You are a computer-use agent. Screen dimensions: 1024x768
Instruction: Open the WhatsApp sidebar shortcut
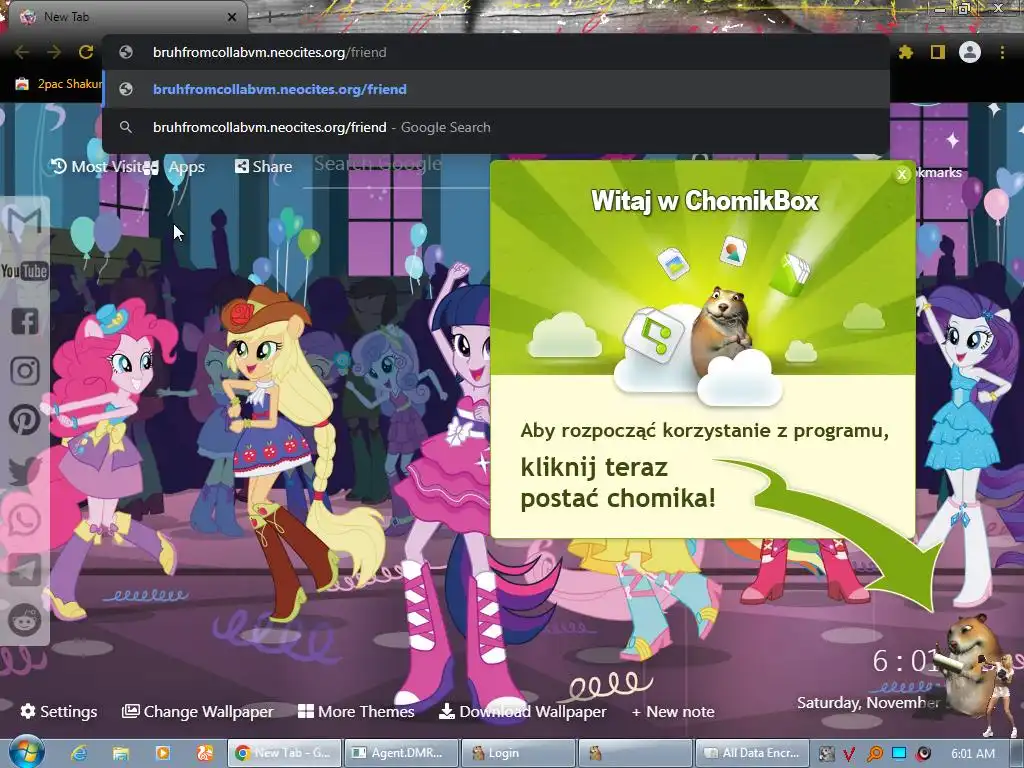click(25, 520)
